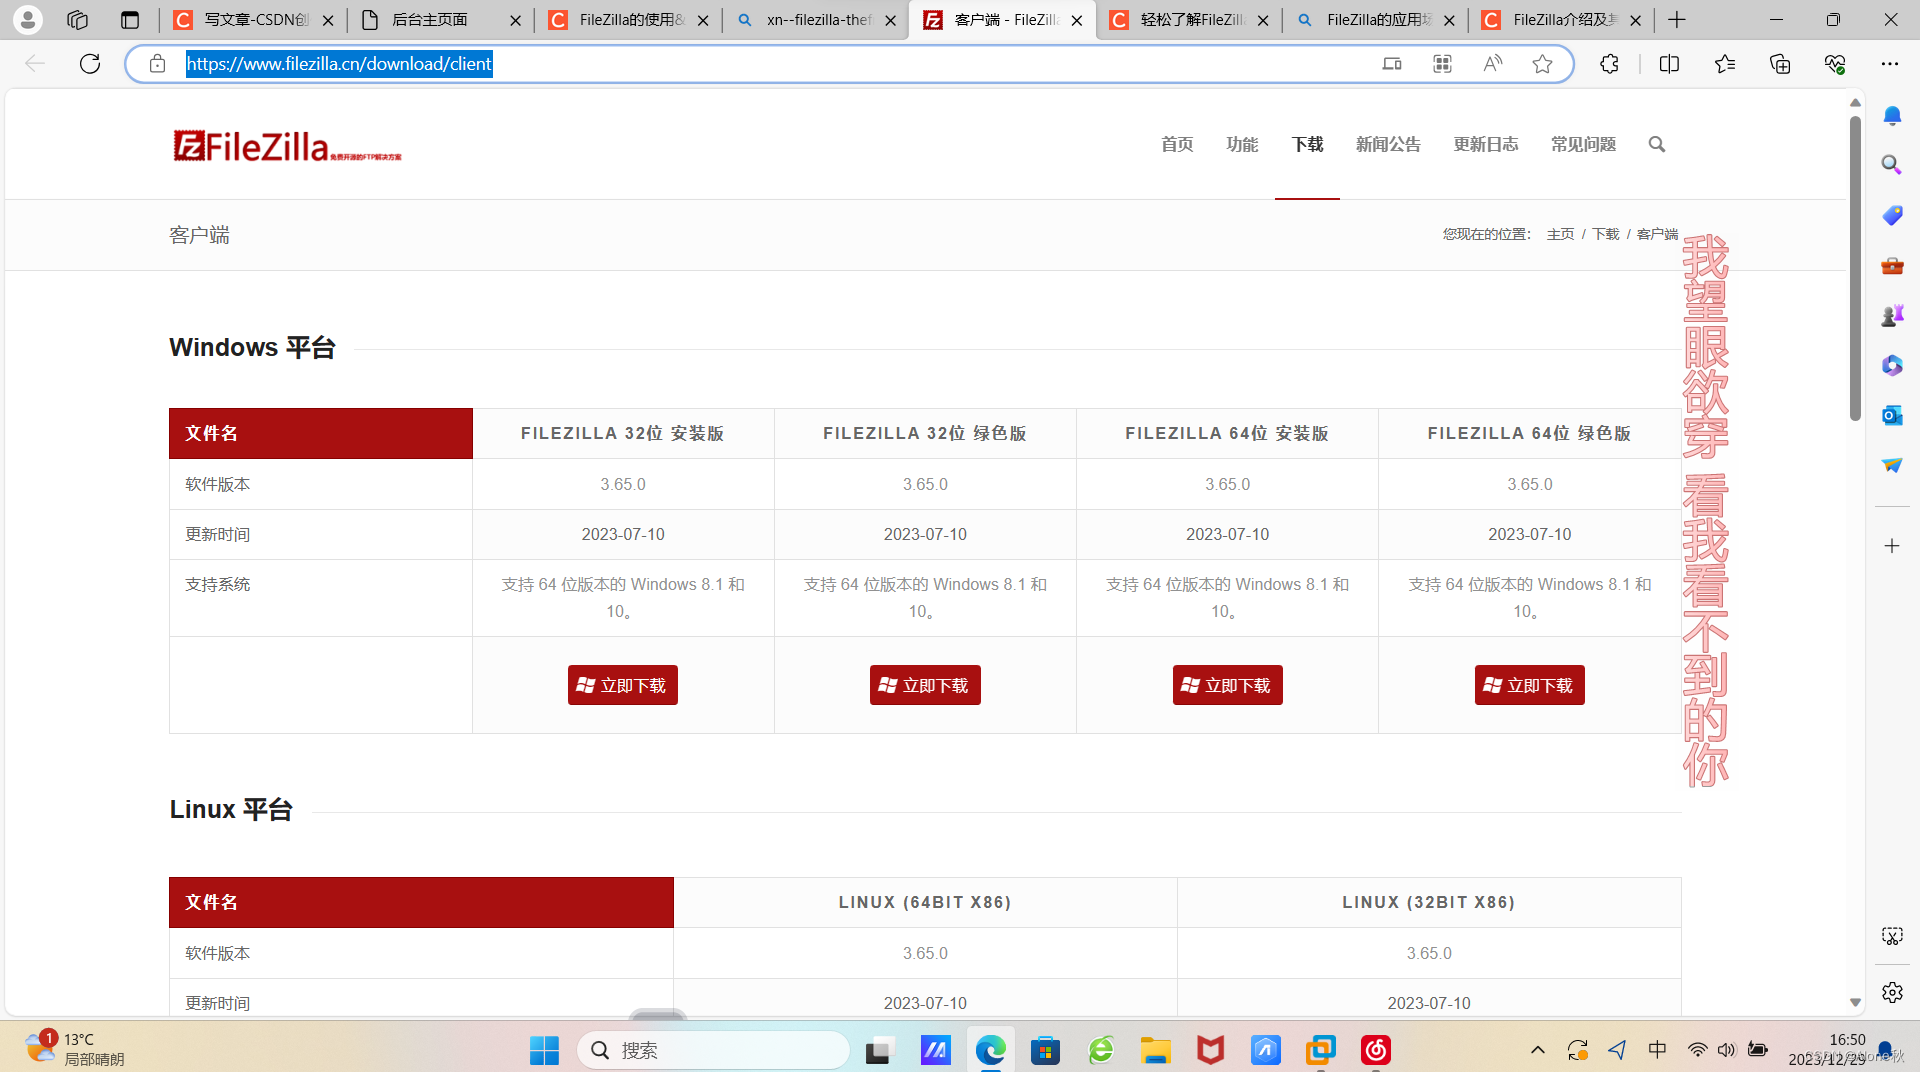
Task: Open browser extensions puzzle icon
Action: tap(1609, 64)
